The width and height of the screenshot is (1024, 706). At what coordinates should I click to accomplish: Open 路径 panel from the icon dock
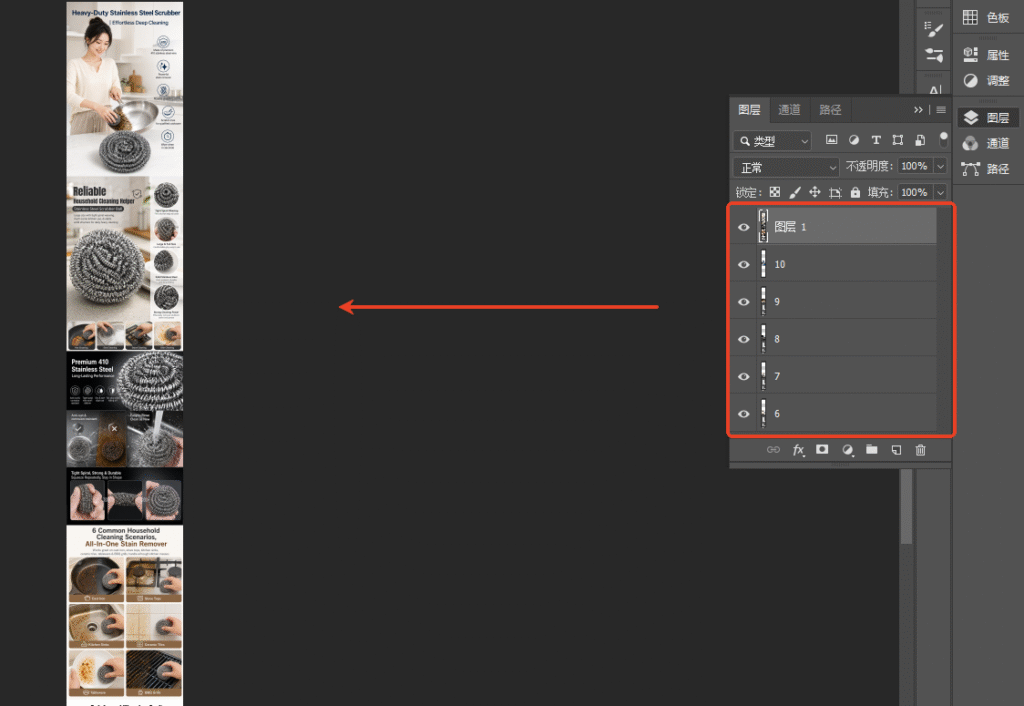tap(986, 169)
